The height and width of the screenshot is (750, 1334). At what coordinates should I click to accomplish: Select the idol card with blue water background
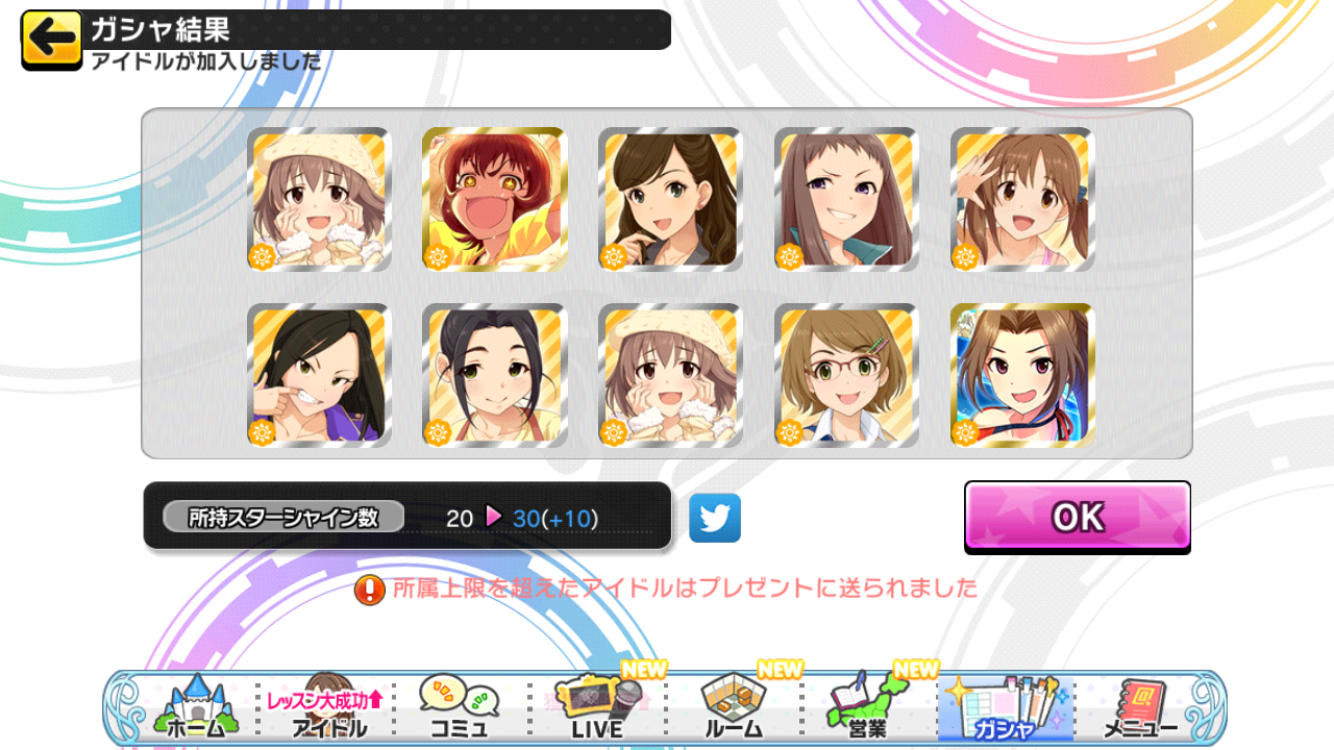[1023, 375]
